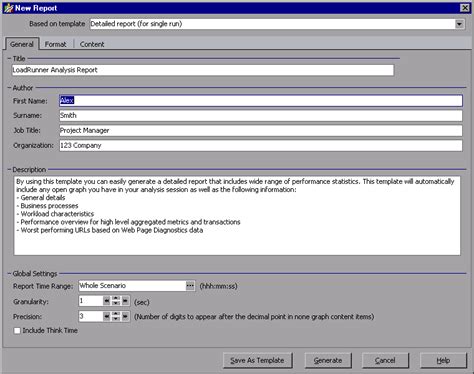
Task: Increase Precision with the up spinner
Action: [116, 314]
